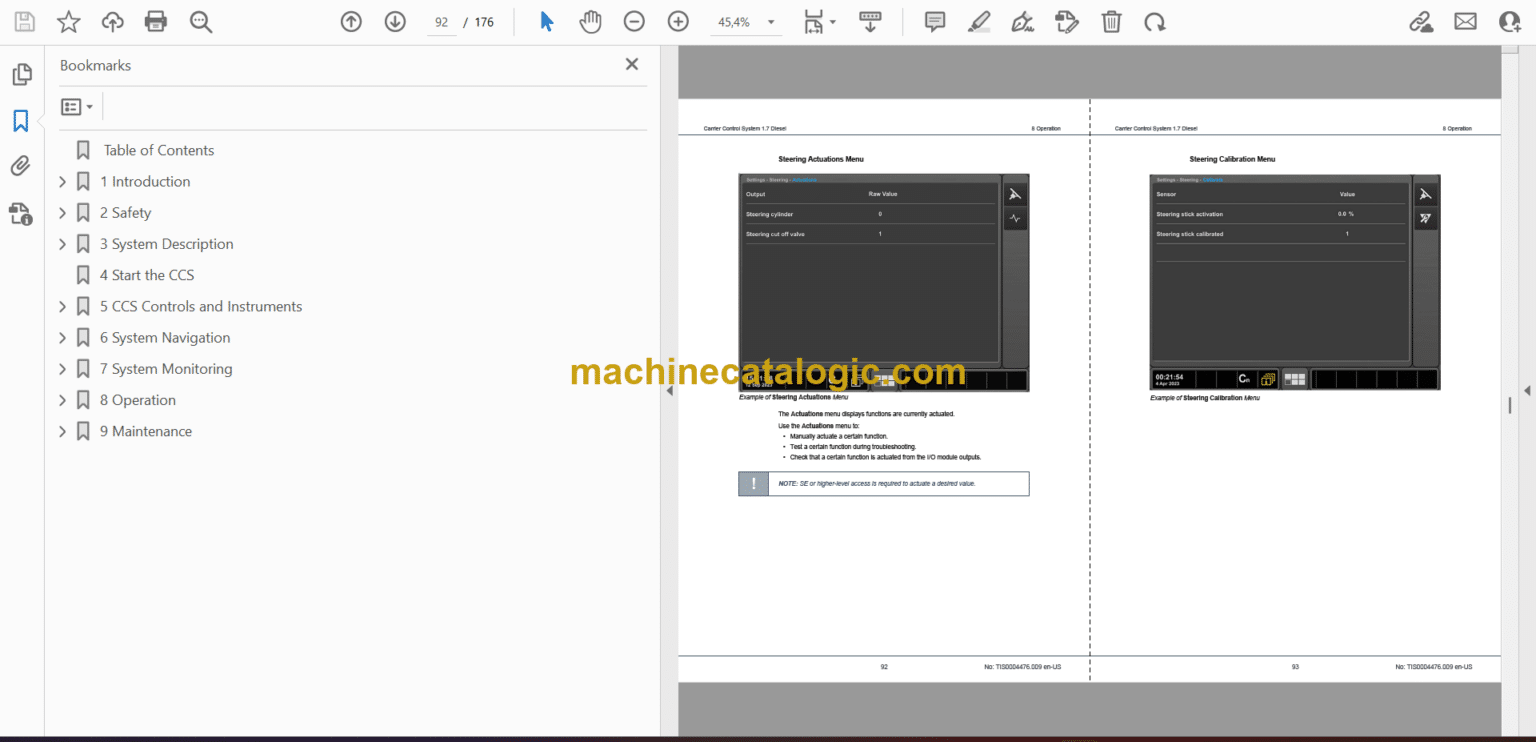Go to next page arrow
The width and height of the screenshot is (1536, 742).
point(395,22)
